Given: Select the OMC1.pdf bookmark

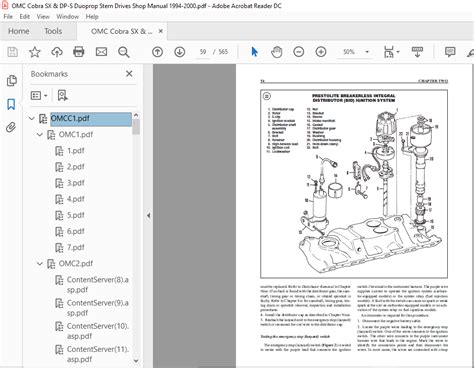Looking at the screenshot, I should point(76,135).
